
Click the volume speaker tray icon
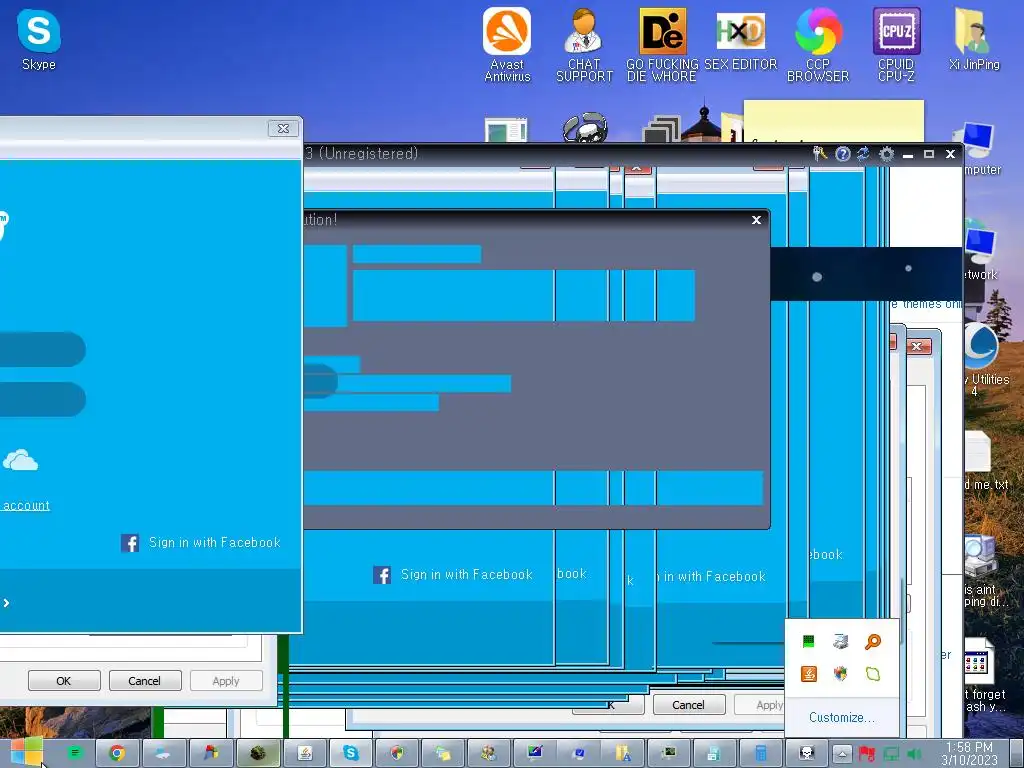pyautogui.click(x=915, y=754)
